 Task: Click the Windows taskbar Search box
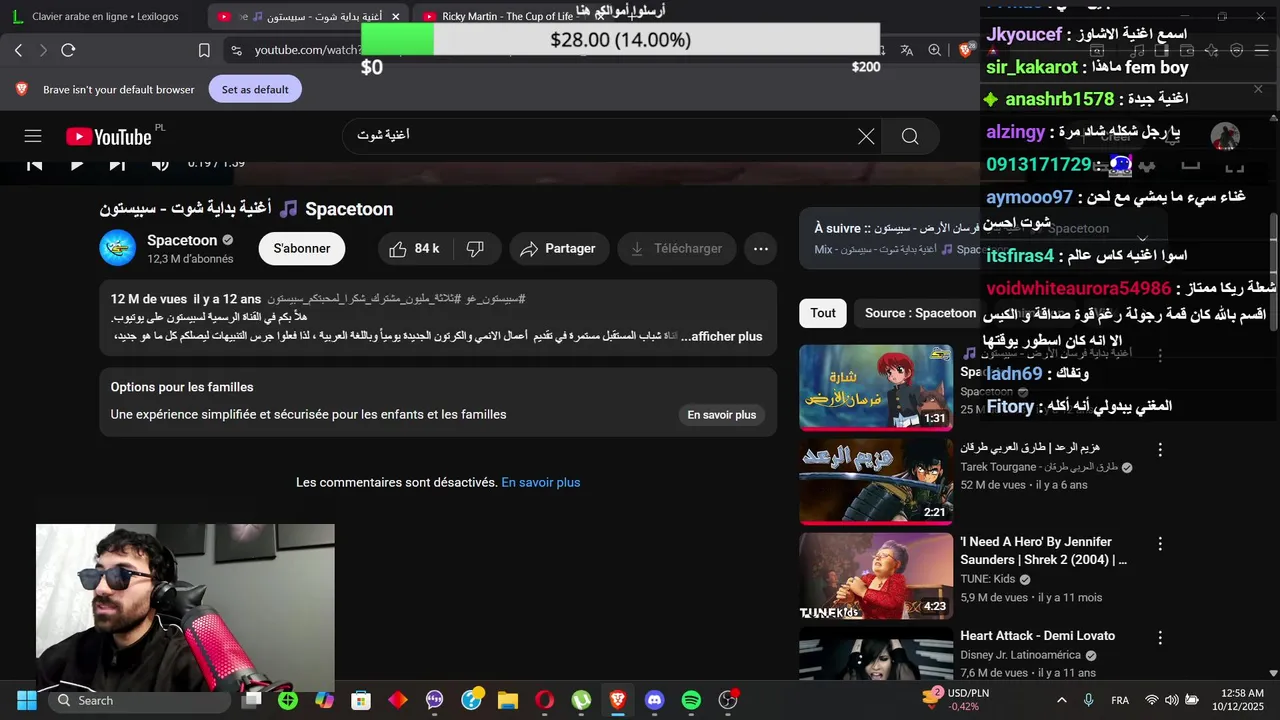[138, 700]
